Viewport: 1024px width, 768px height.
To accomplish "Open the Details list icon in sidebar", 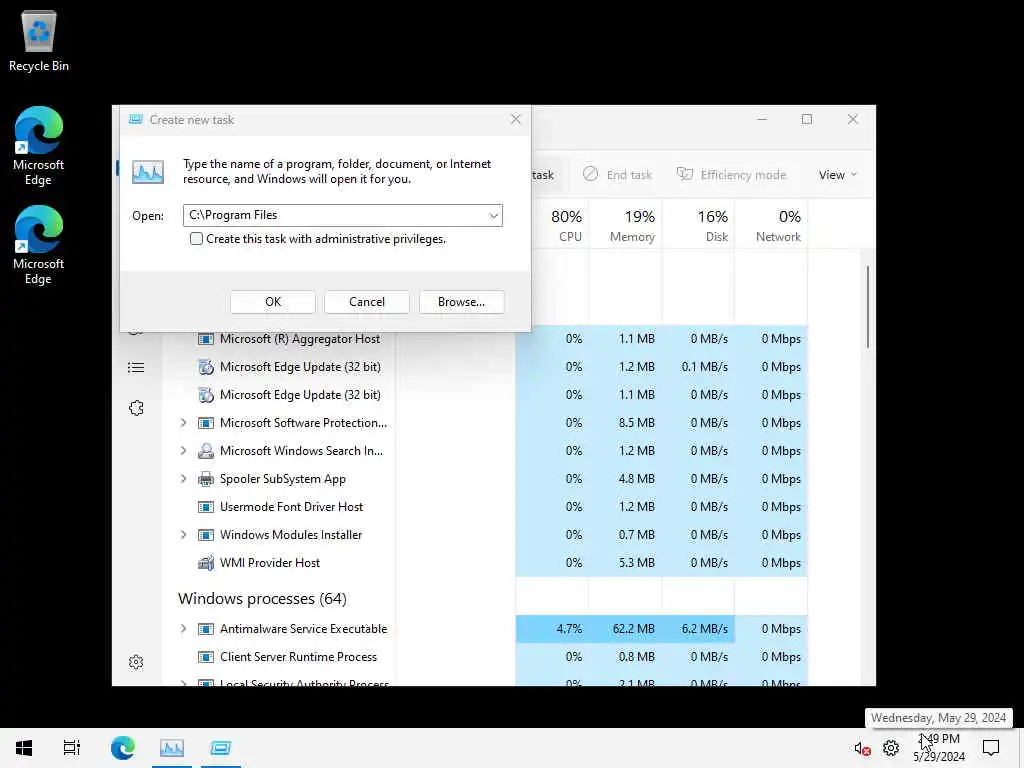I will pyautogui.click(x=136, y=368).
